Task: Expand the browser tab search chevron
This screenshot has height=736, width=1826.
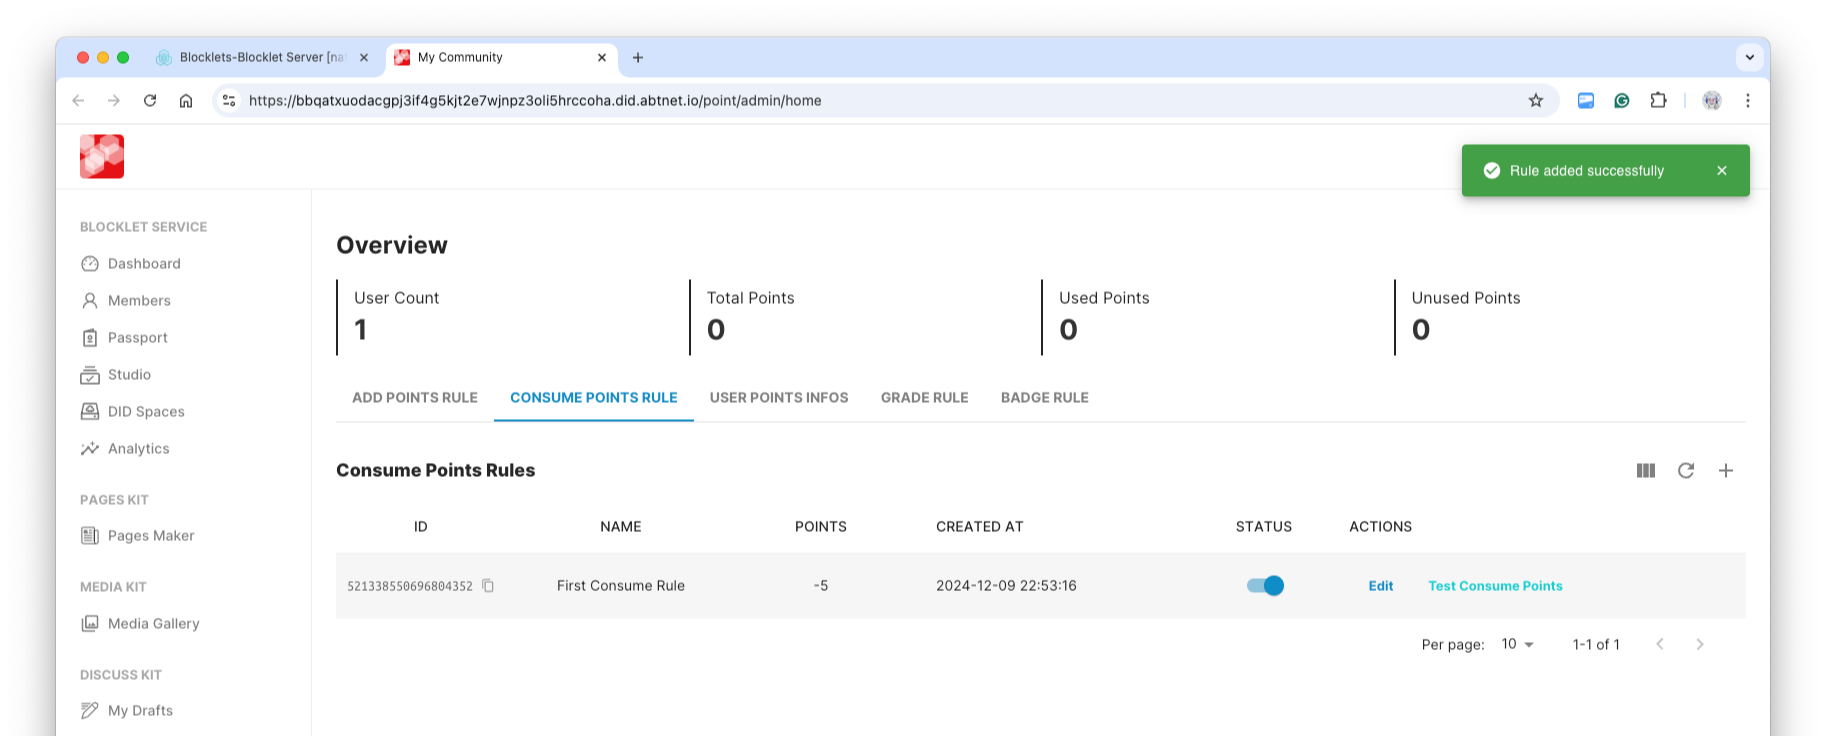Action: coord(1750,57)
